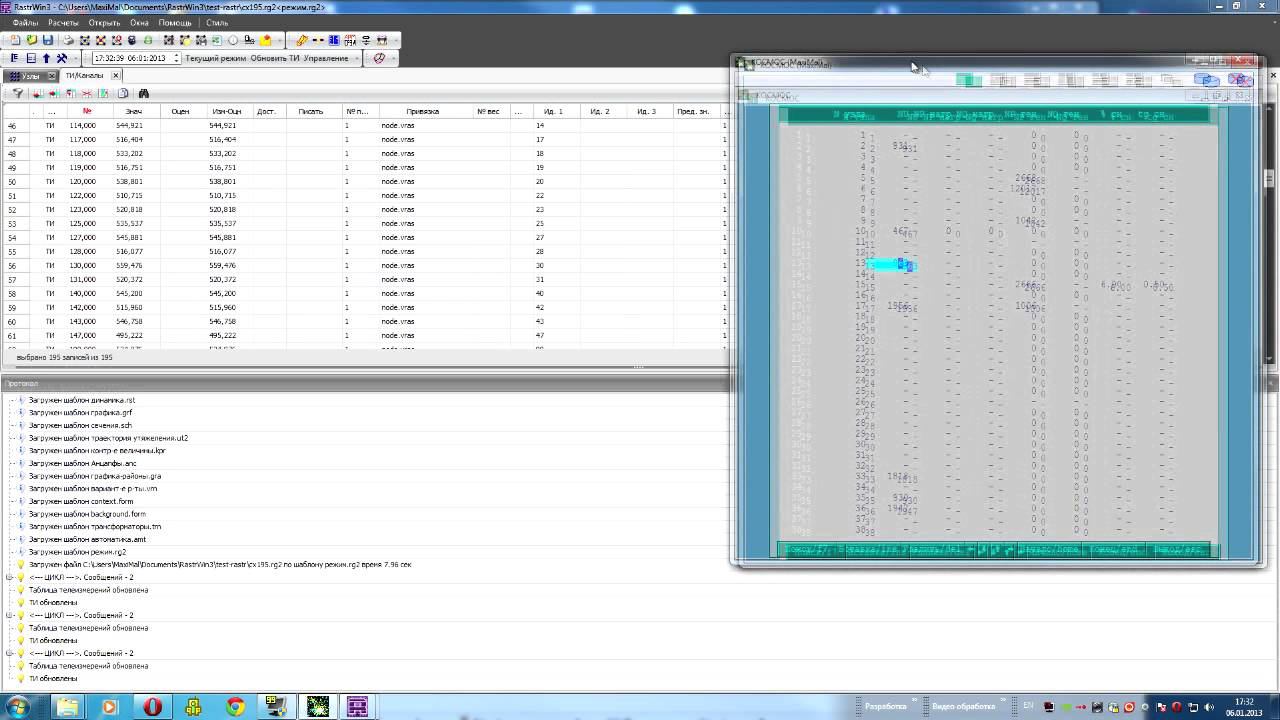Click Управление button
The width and height of the screenshot is (1280, 720).
click(326, 58)
